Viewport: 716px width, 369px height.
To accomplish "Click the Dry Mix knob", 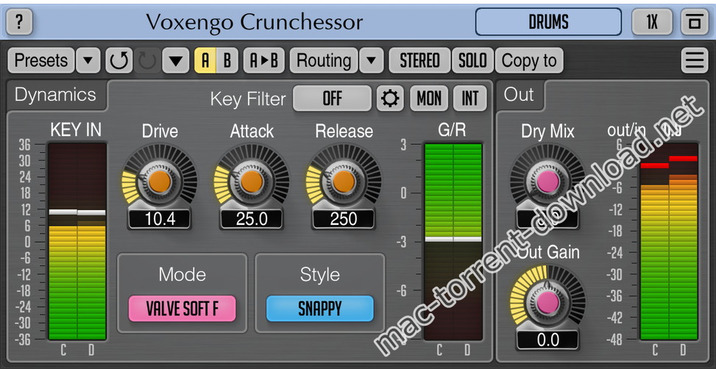I will (548, 181).
